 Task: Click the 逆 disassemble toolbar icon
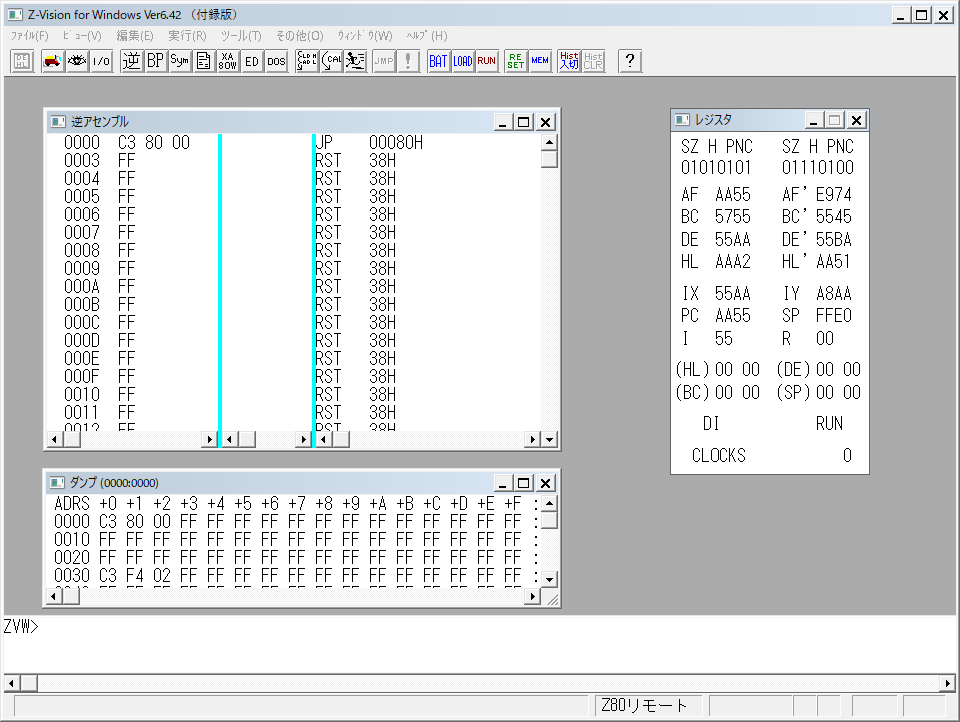coord(131,61)
